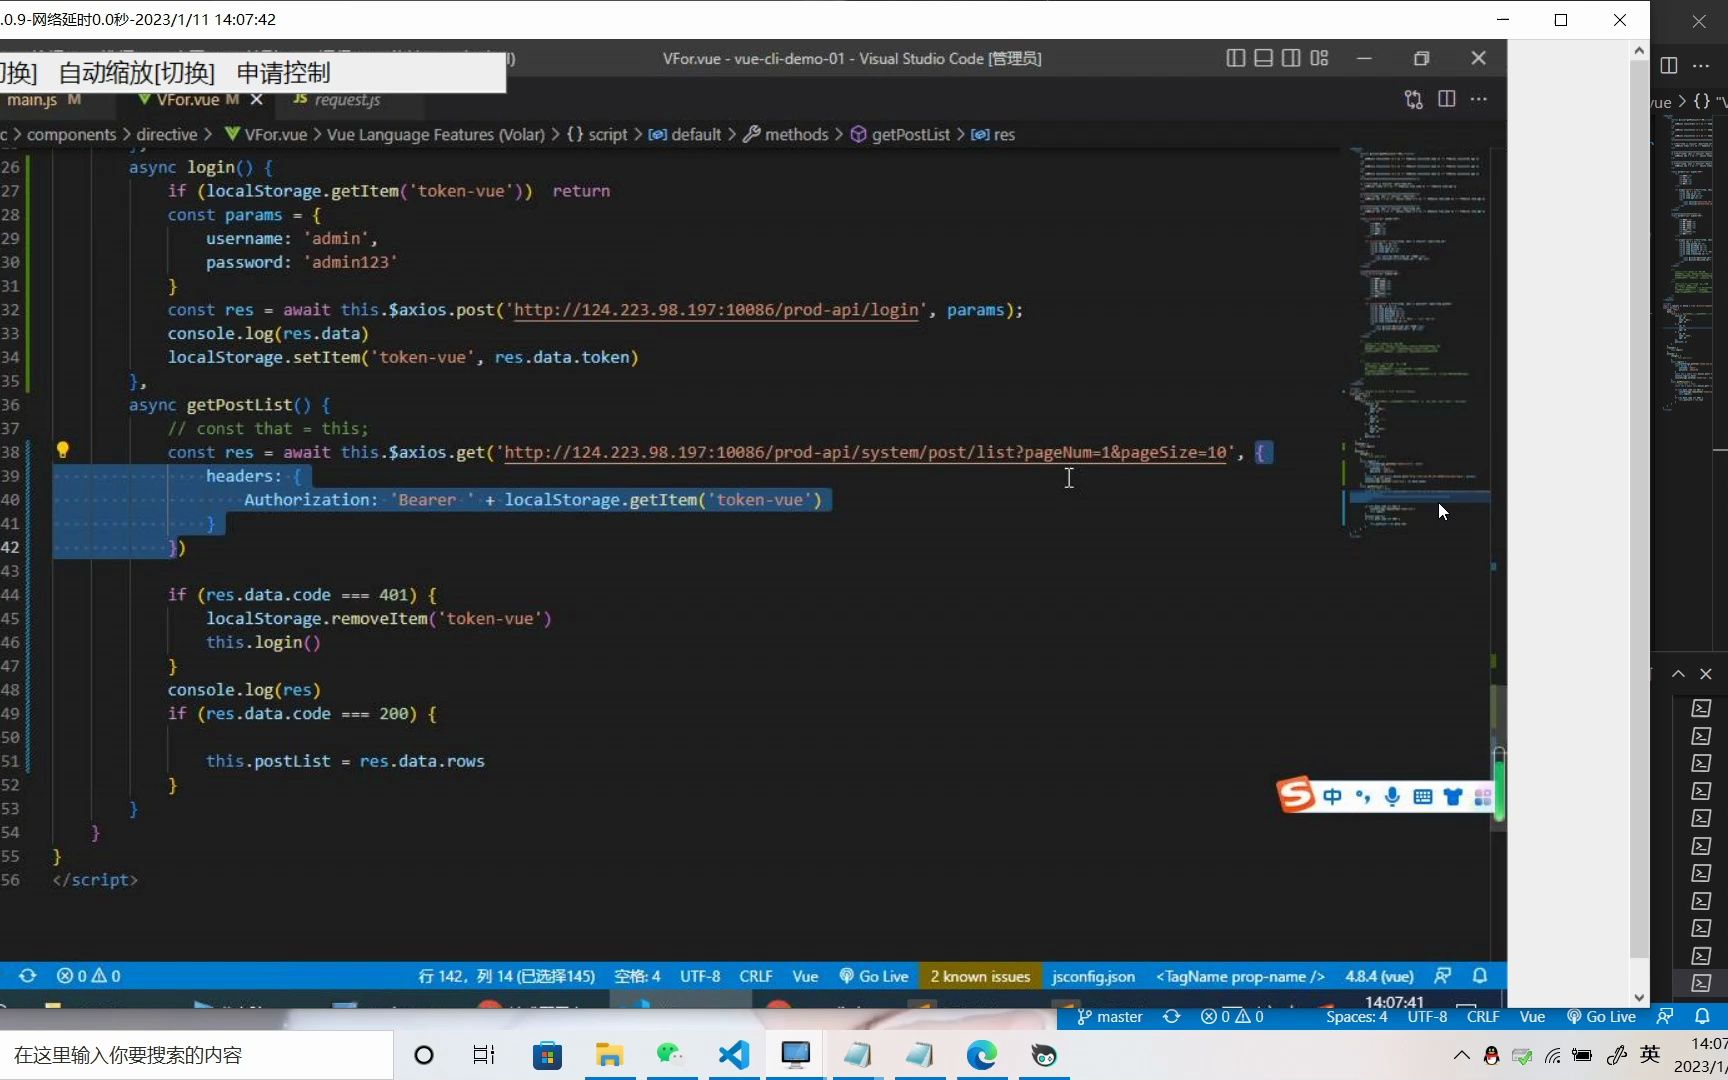Toggle Chinese/English mode 中 on Sogou toolbar

tap(1332, 796)
